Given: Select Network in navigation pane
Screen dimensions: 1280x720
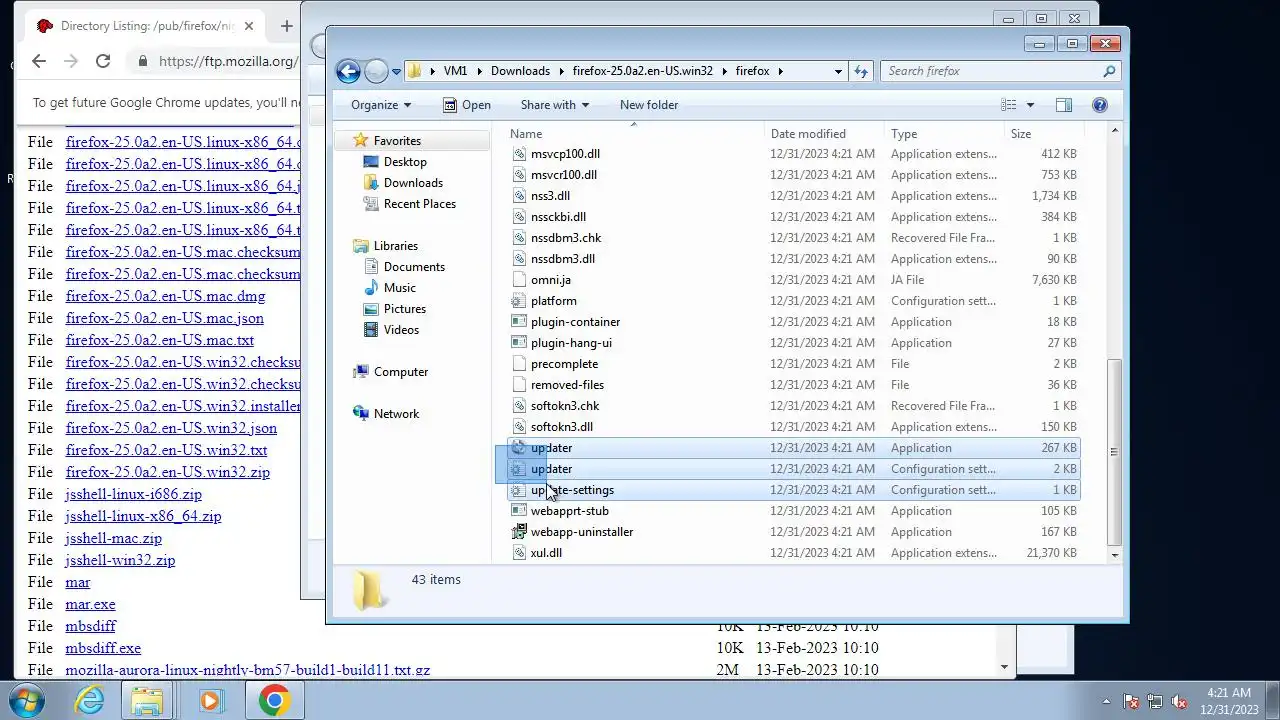Looking at the screenshot, I should coord(396,414).
